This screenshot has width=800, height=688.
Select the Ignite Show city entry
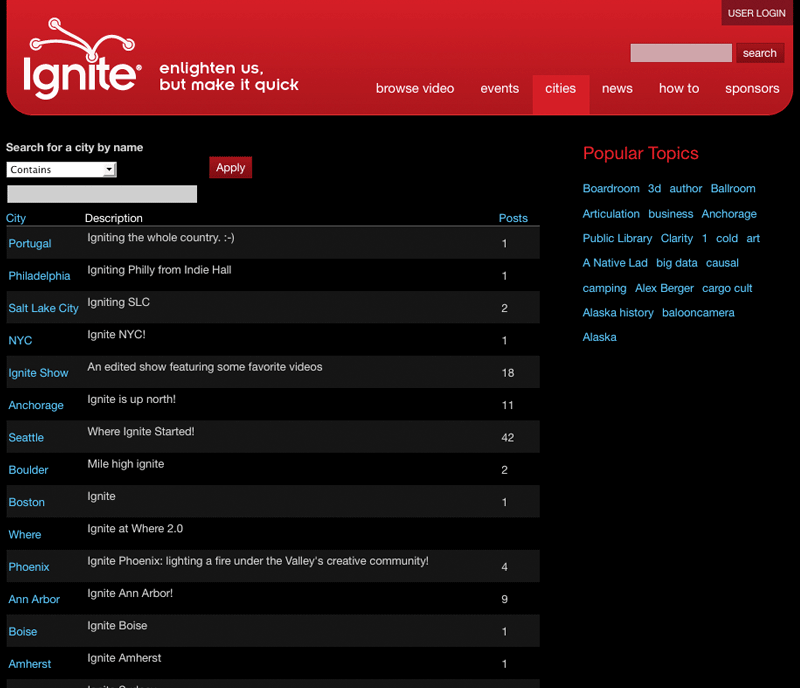point(38,373)
